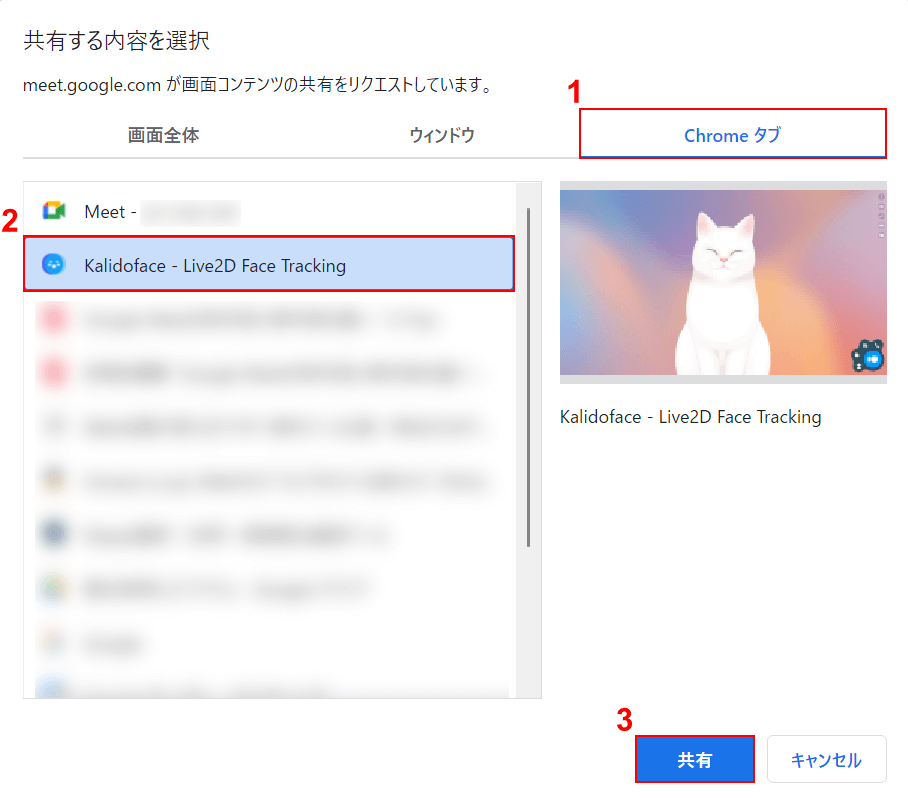Click the Kalidoface caption below the preview

690,417
